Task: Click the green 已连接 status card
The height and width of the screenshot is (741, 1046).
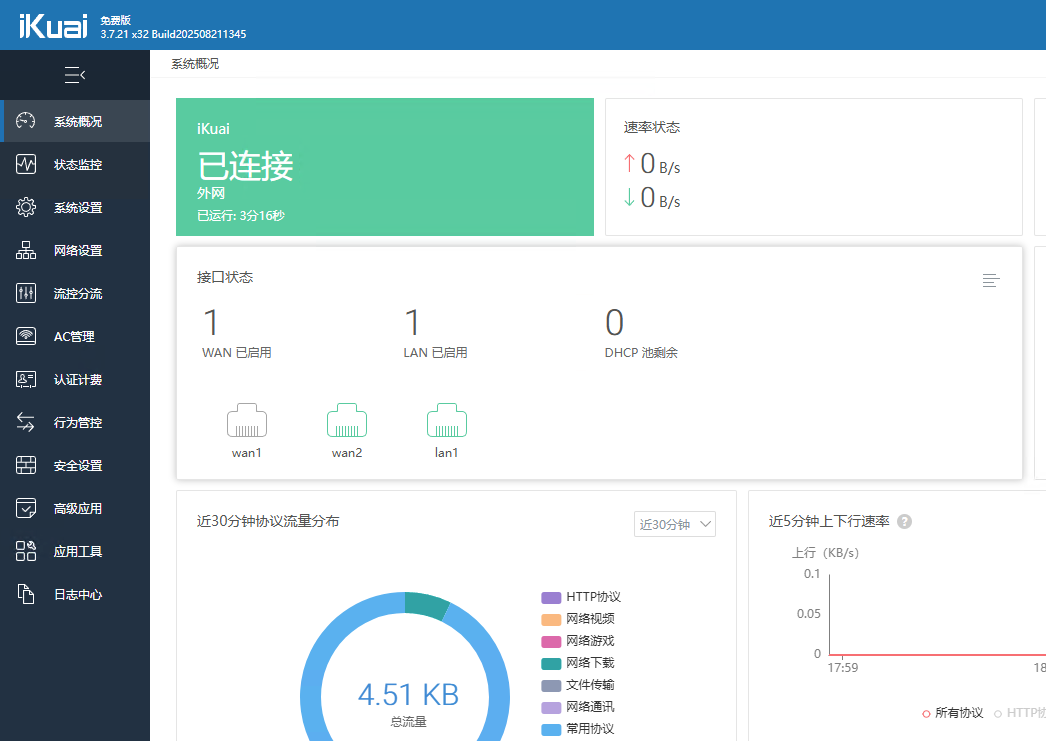Action: pyautogui.click(x=385, y=167)
